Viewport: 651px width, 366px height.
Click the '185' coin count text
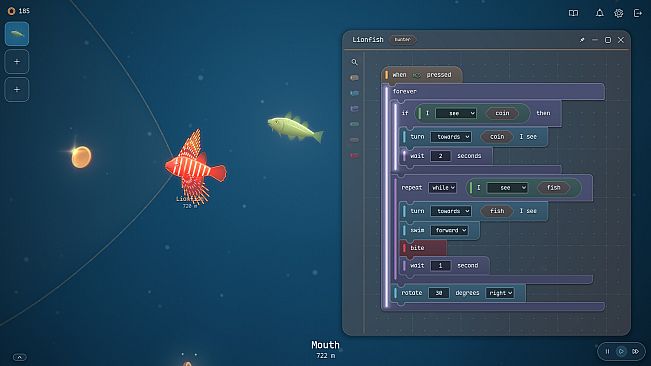24,11
